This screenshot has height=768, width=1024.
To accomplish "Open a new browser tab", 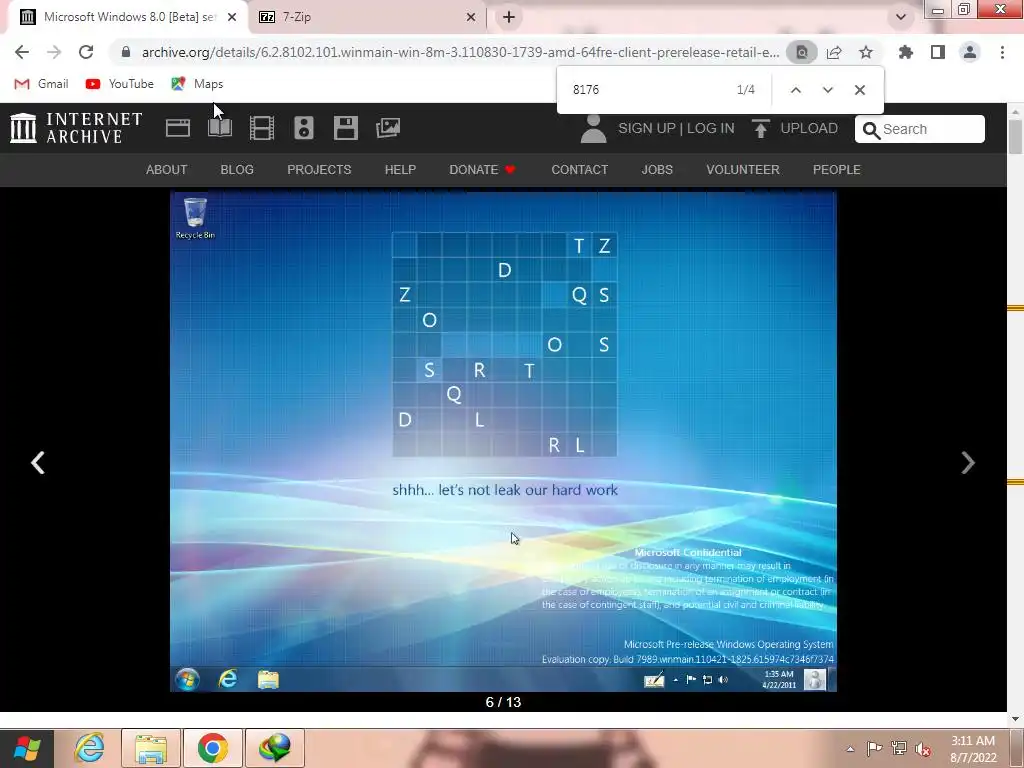I will pos(509,17).
